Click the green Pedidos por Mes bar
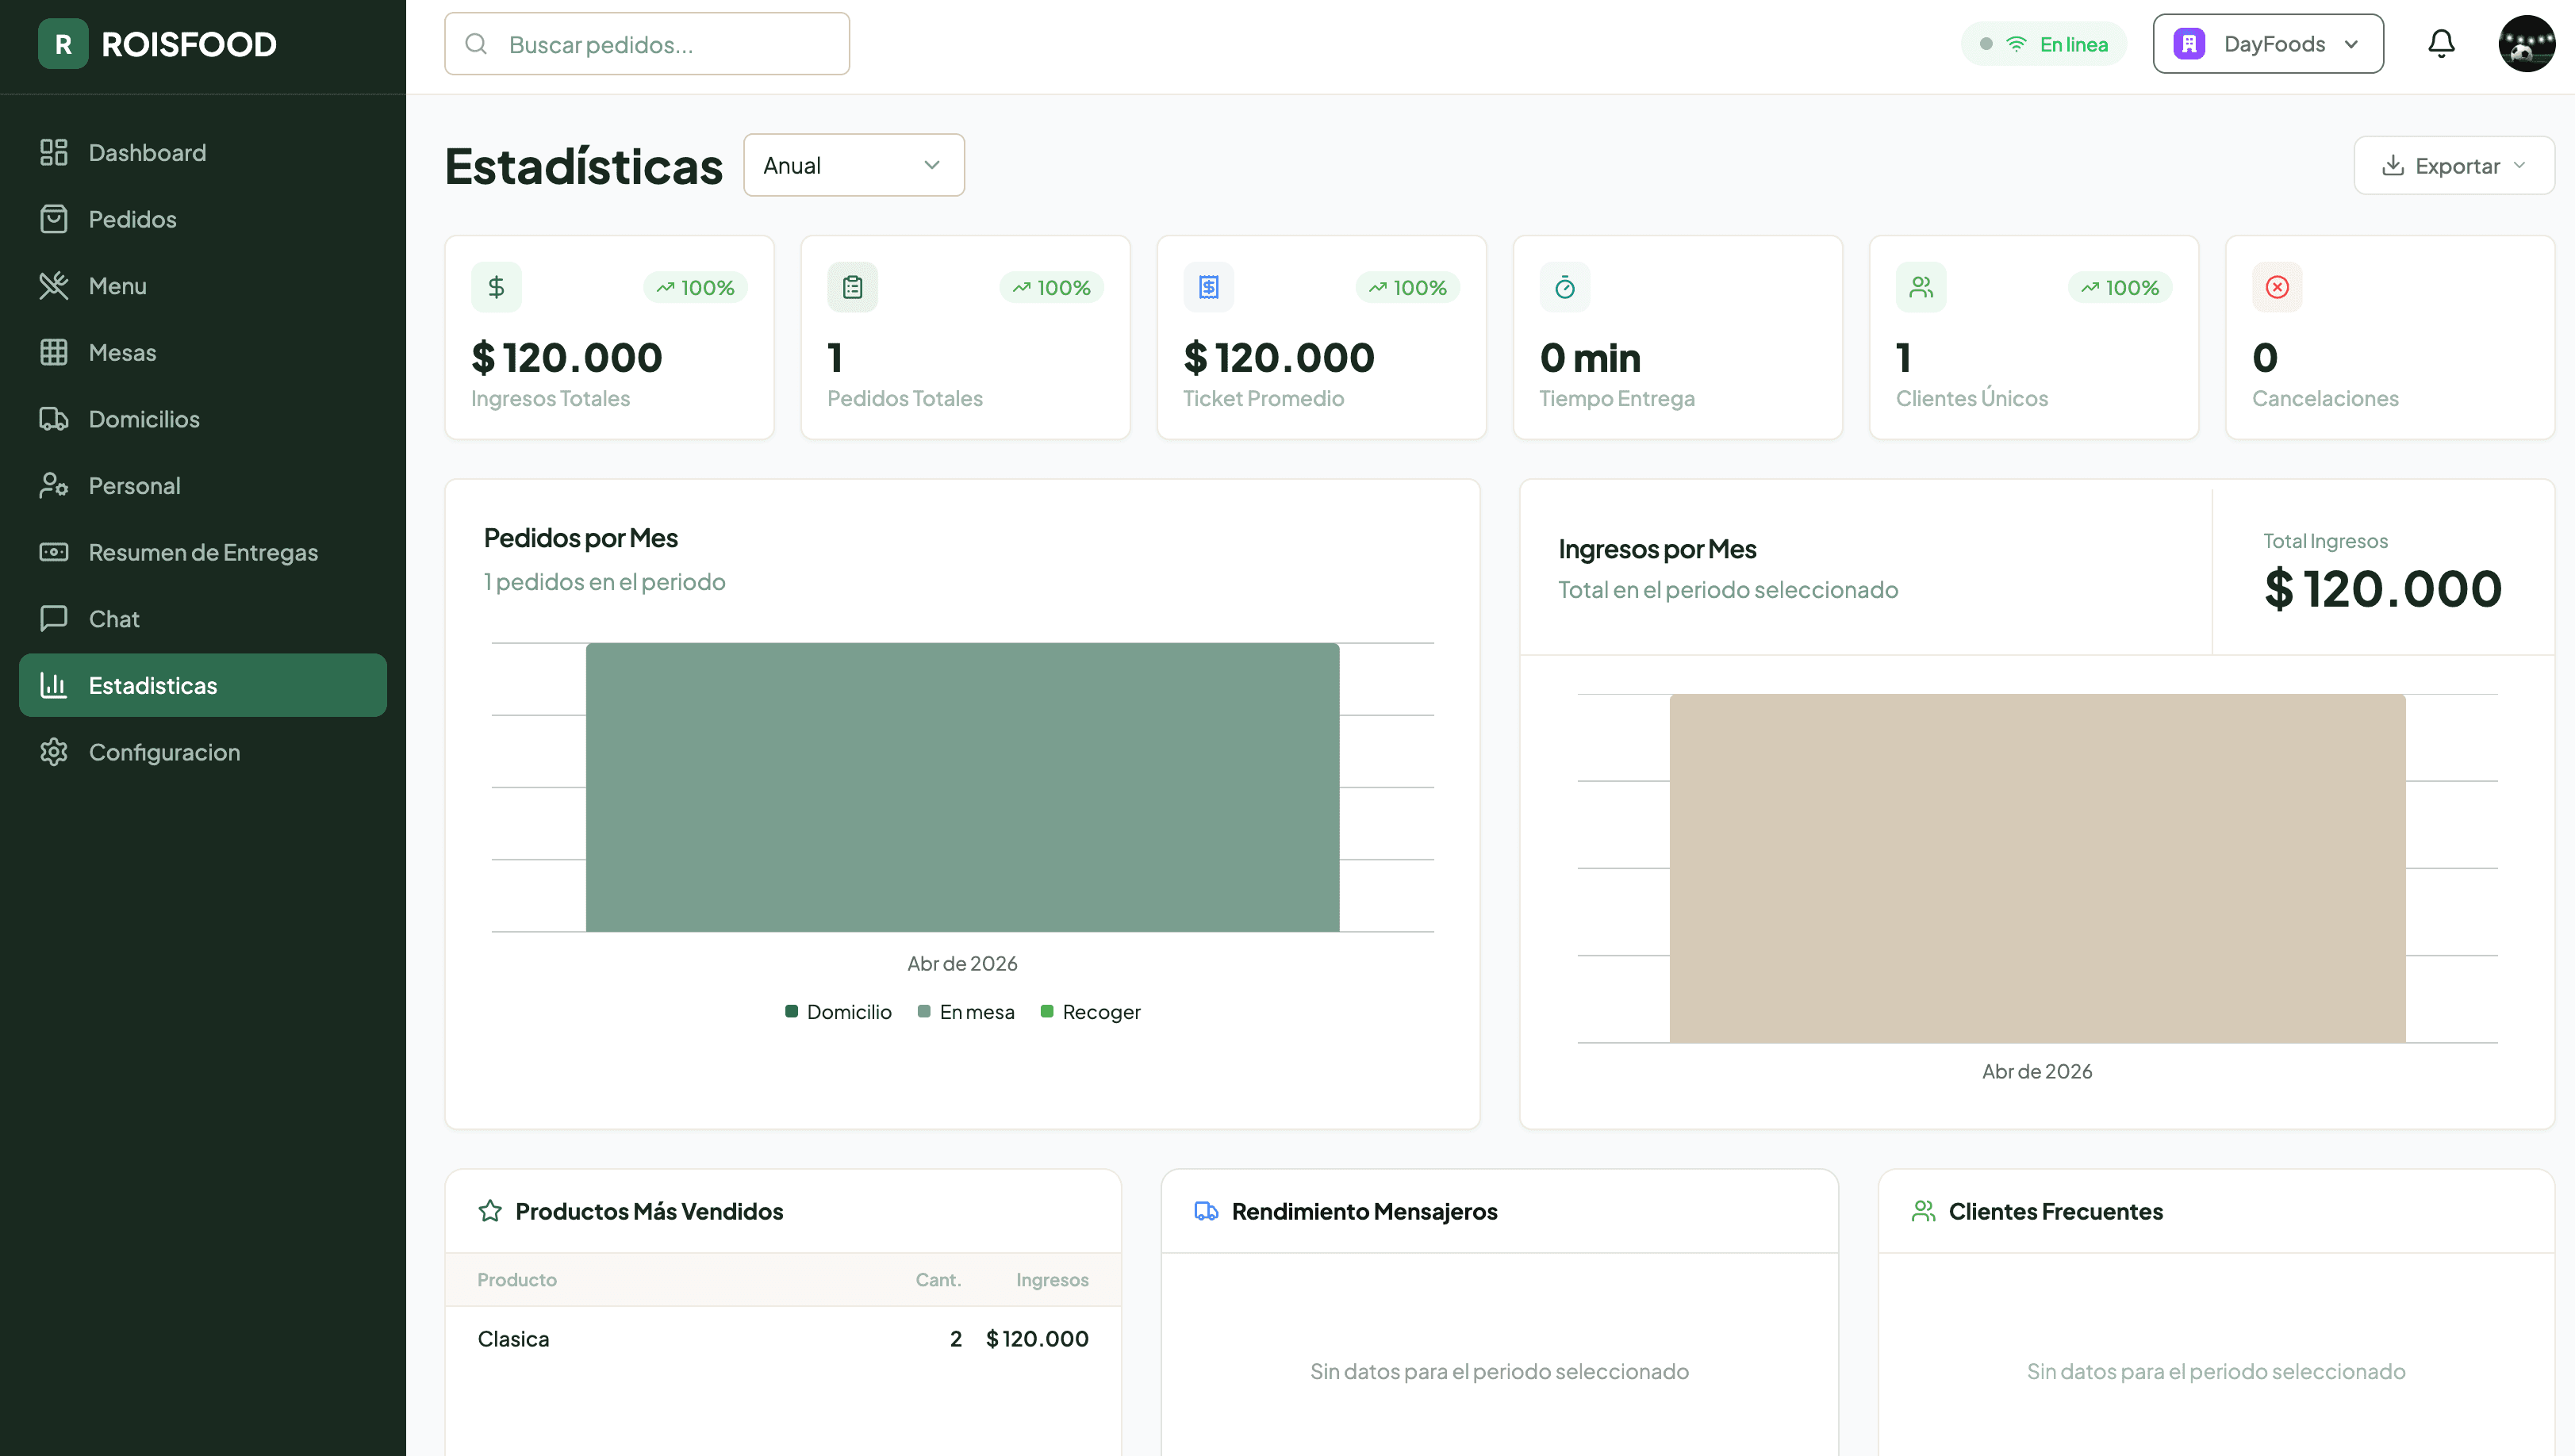The width and height of the screenshot is (2575, 1456). click(x=962, y=787)
